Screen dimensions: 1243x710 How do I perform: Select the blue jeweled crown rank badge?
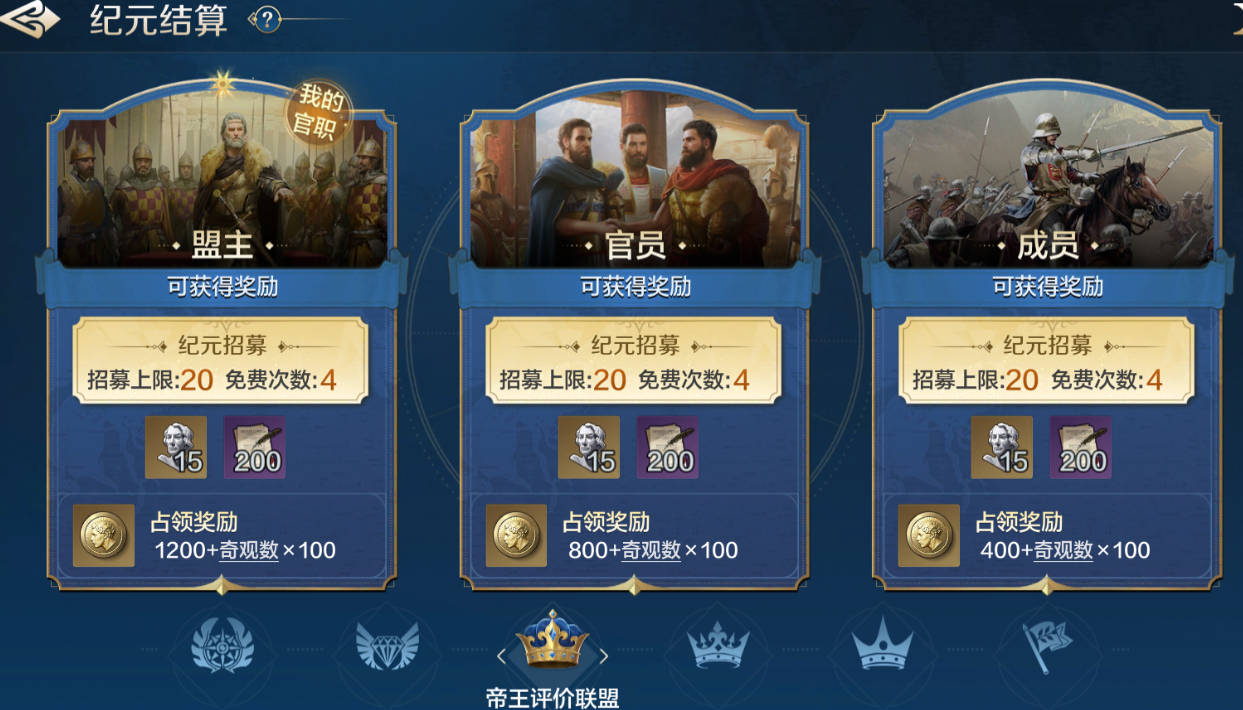(x=718, y=645)
